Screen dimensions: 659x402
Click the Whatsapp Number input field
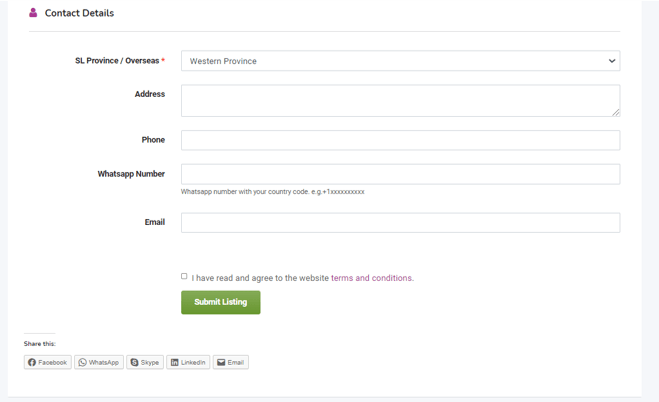coord(400,174)
